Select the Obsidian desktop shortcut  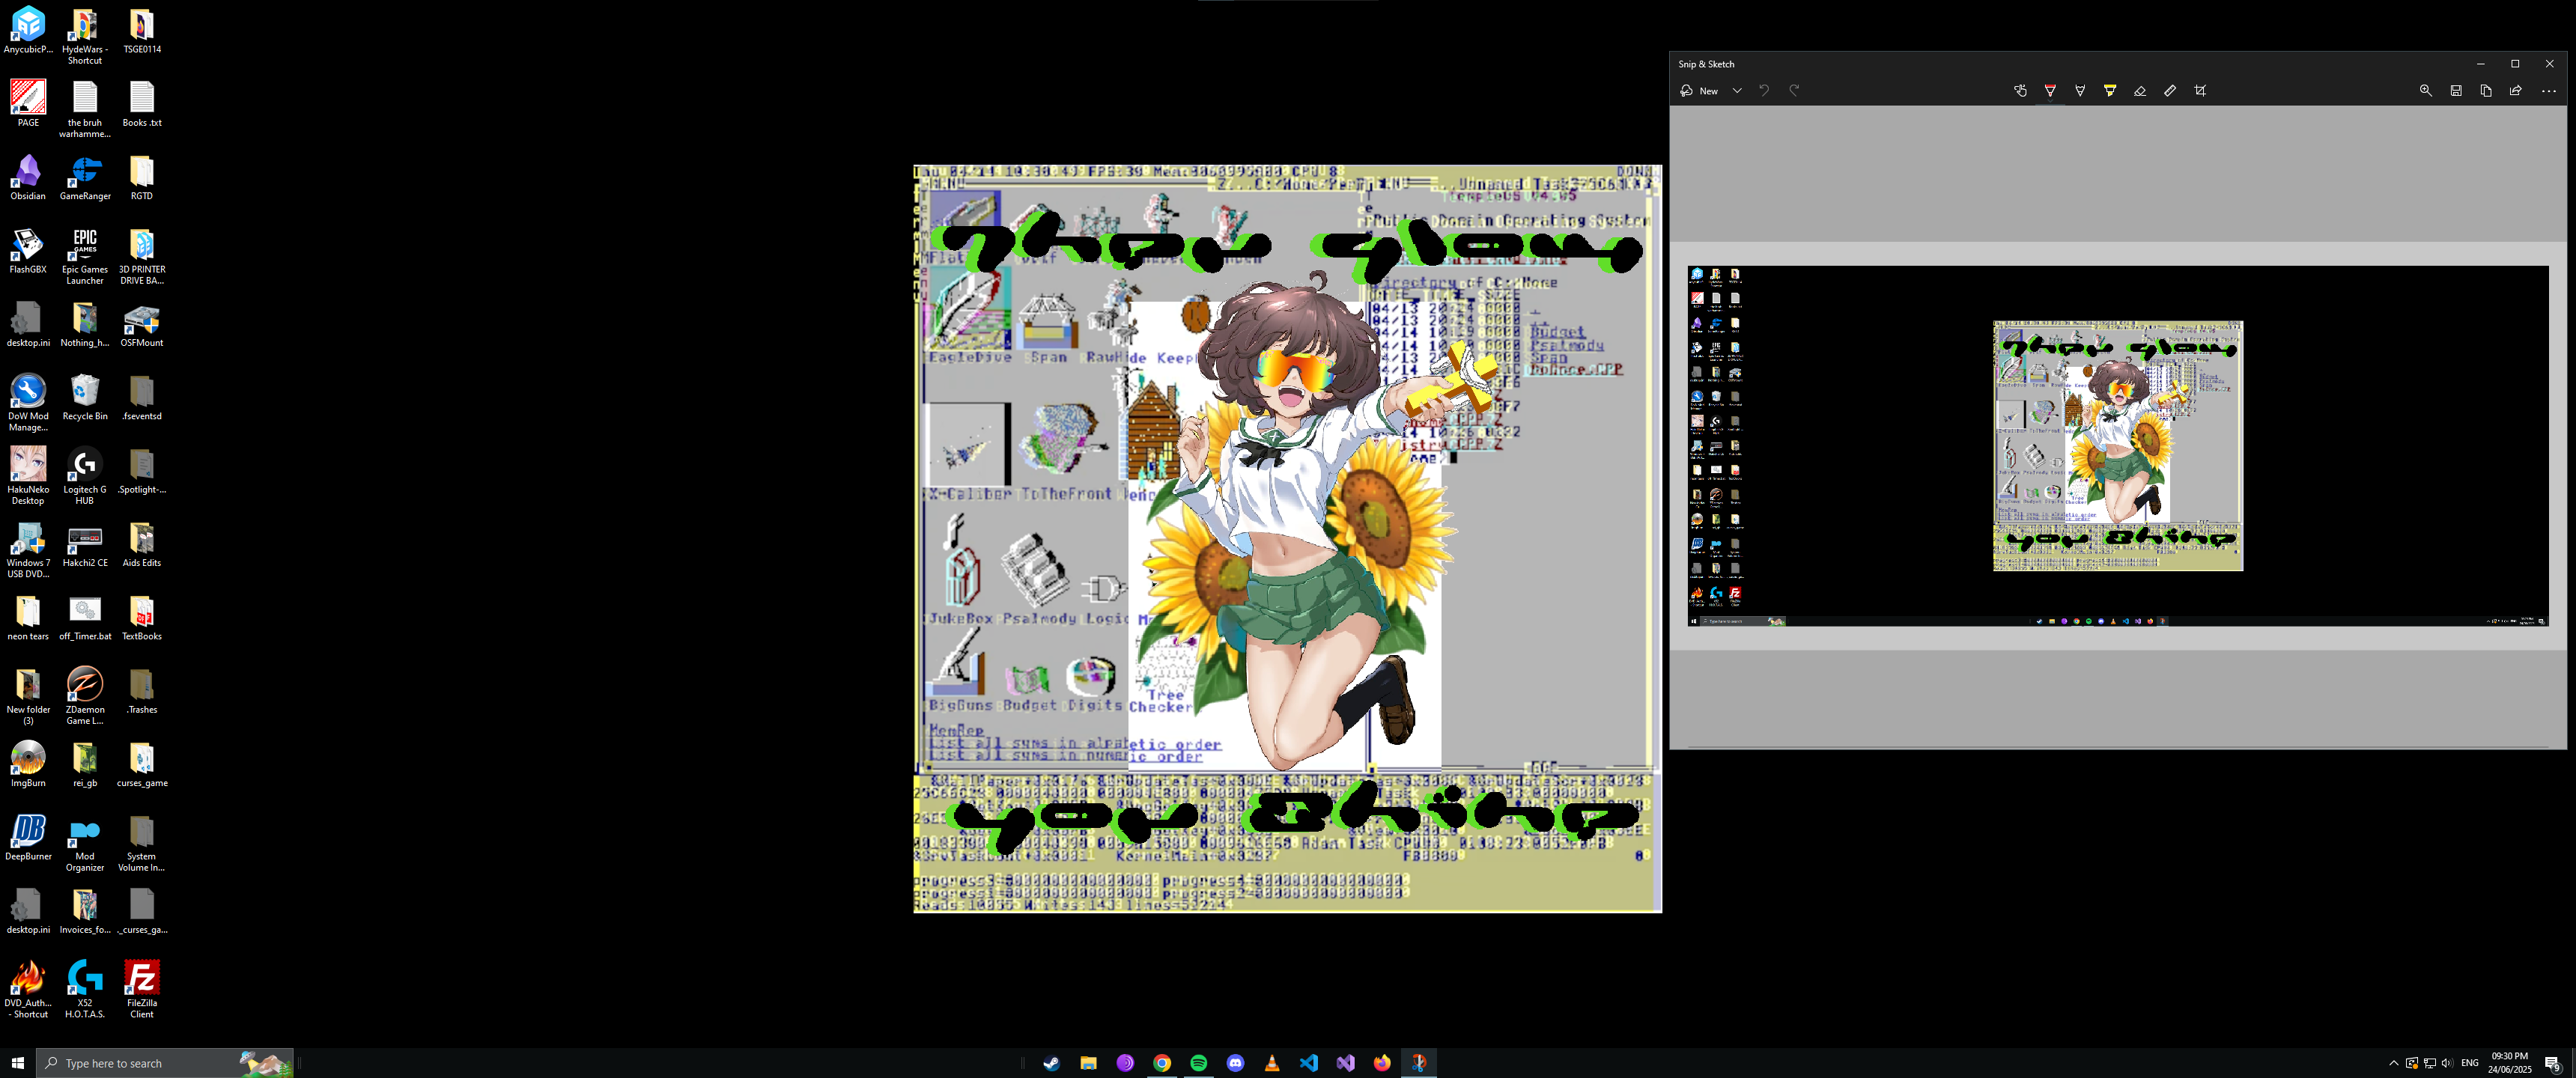click(x=28, y=178)
